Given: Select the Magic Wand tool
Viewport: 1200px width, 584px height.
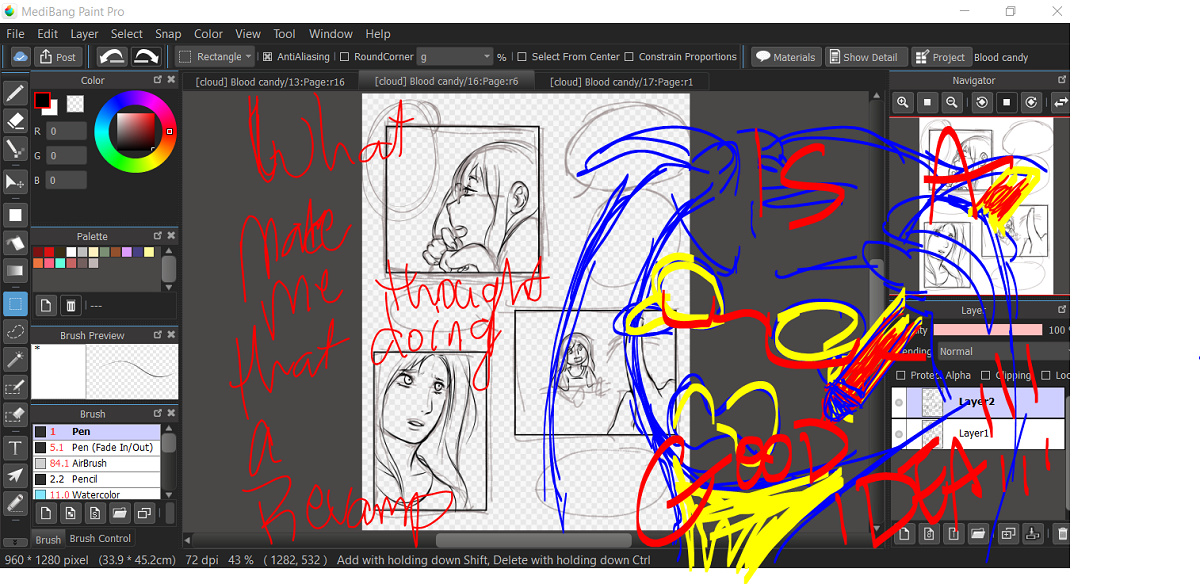Looking at the screenshot, I should click(x=15, y=359).
